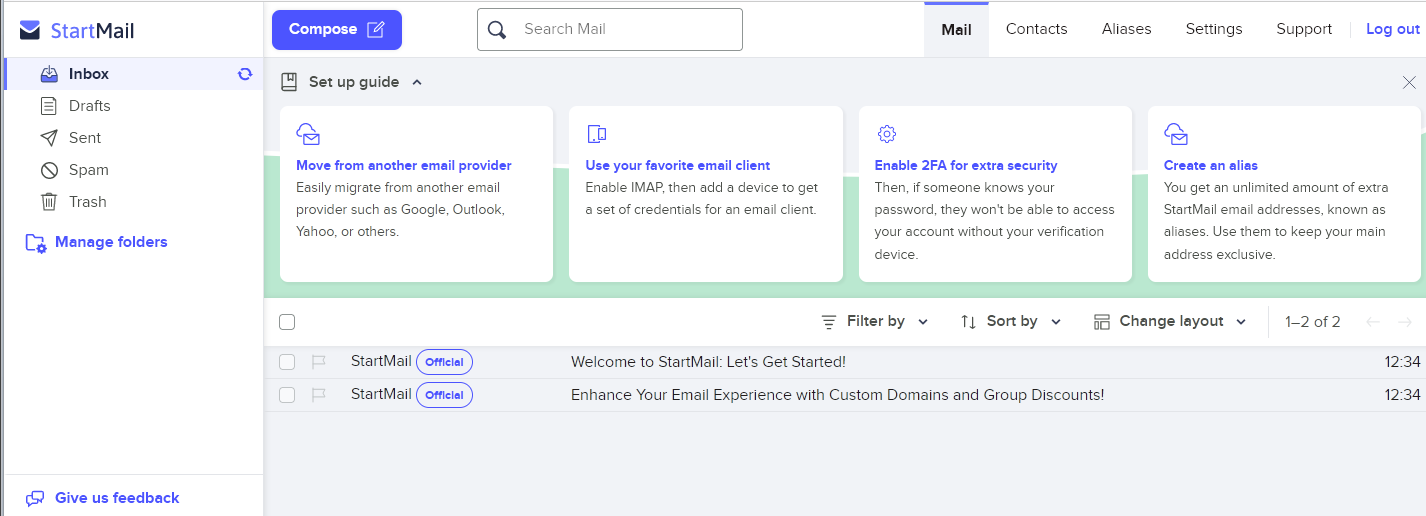
Task: Click the feedback chat bubbles icon
Action: pyautogui.click(x=35, y=498)
